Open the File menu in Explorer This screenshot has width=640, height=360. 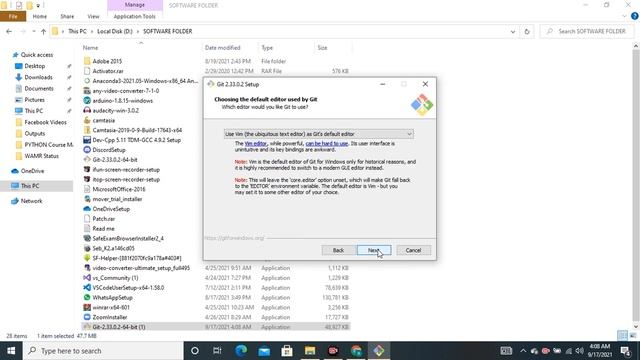pyautogui.click(x=13, y=16)
